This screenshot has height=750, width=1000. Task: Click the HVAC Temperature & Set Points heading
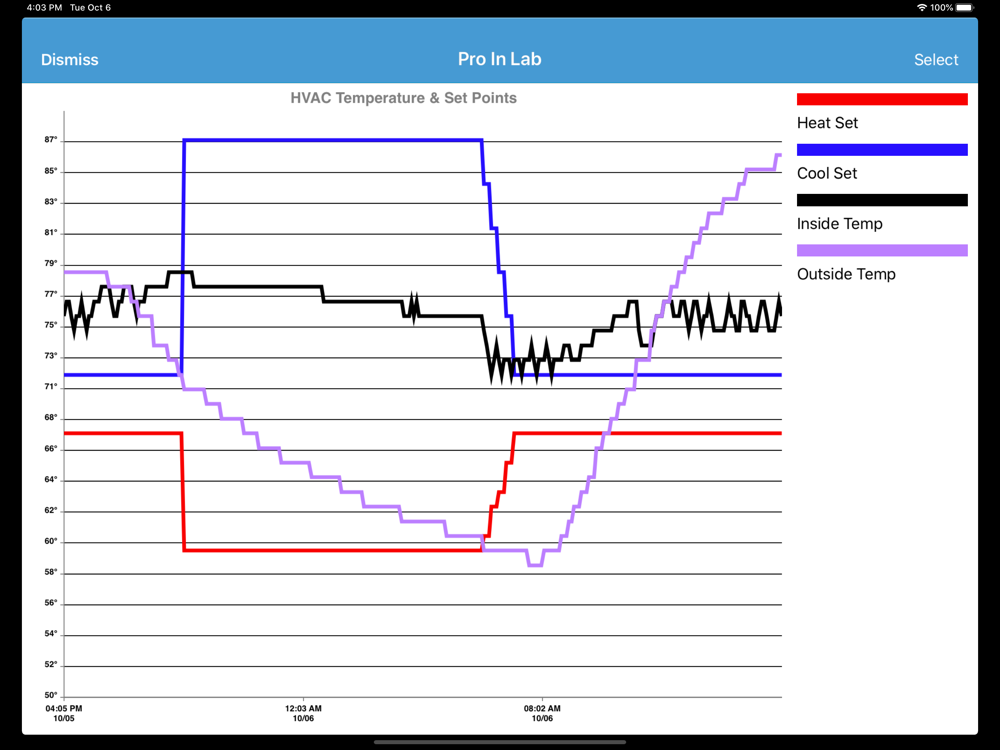click(x=403, y=98)
